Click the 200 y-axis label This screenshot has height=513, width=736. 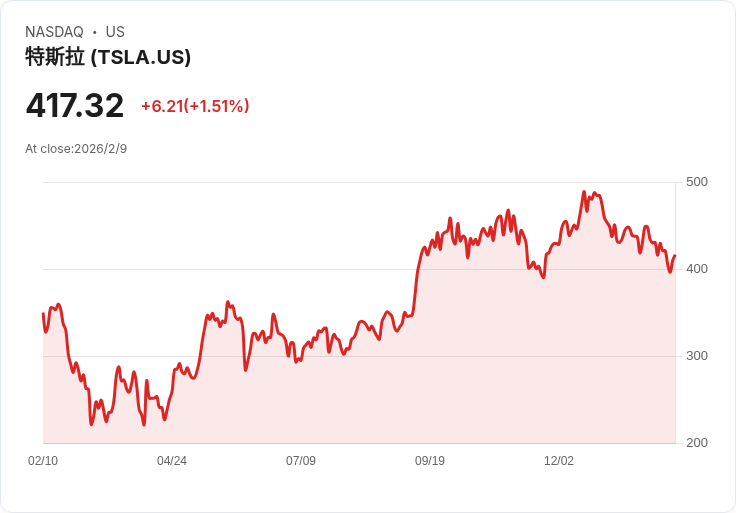696,443
